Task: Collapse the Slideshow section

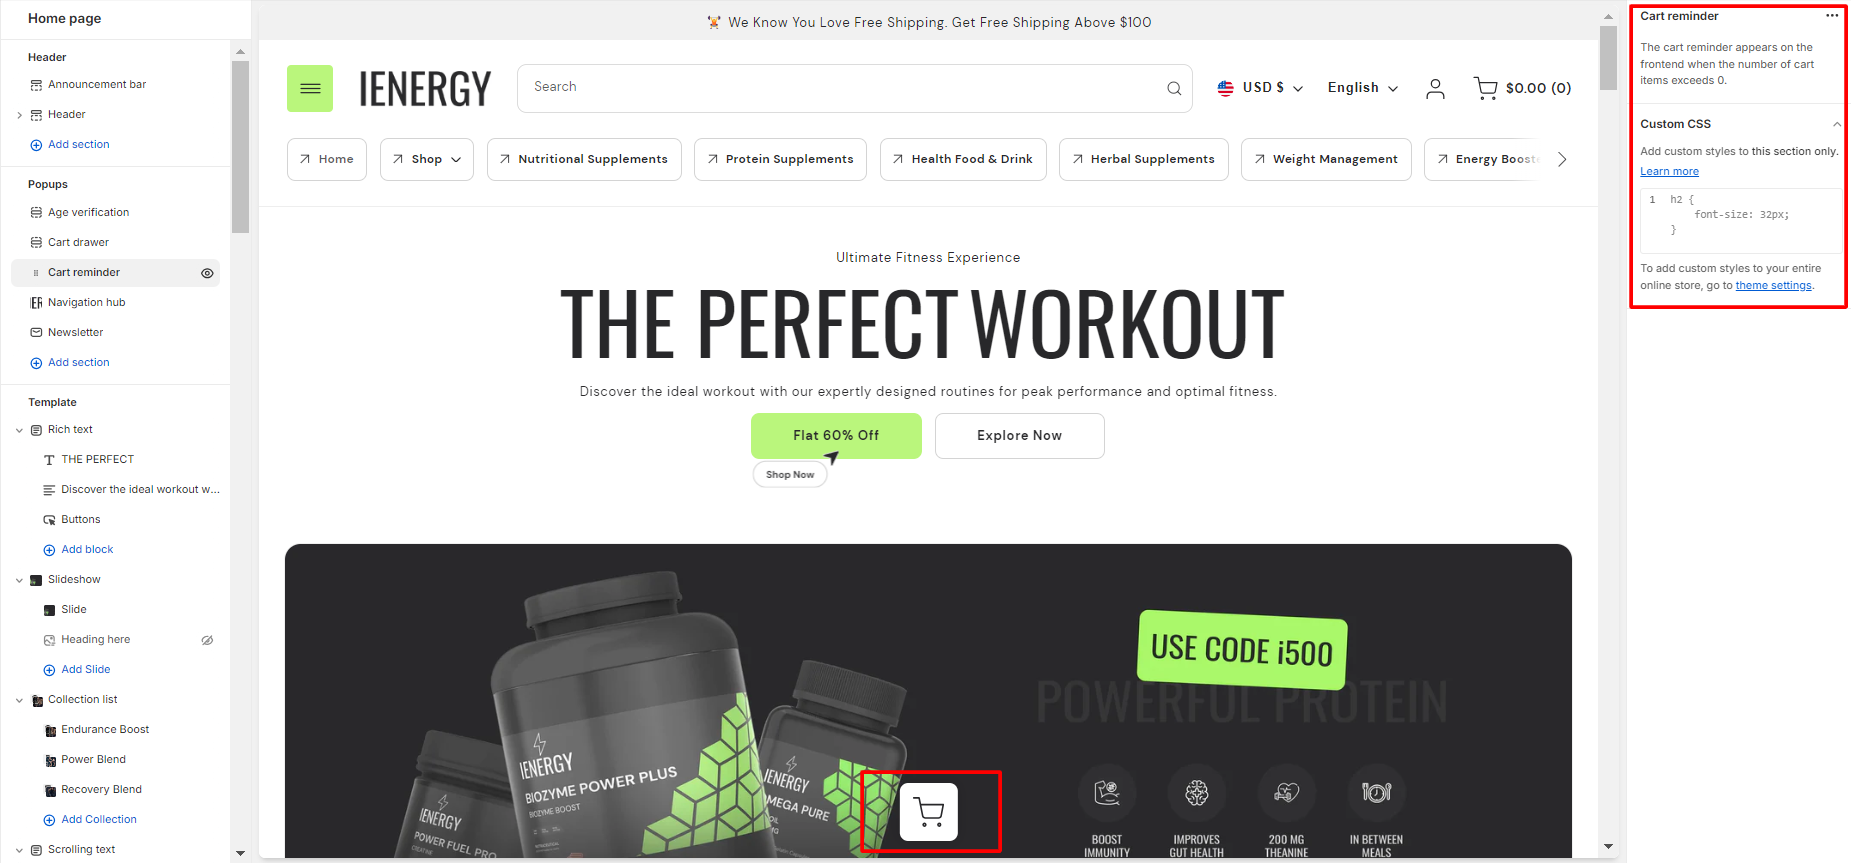Action: pyautogui.click(x=19, y=580)
